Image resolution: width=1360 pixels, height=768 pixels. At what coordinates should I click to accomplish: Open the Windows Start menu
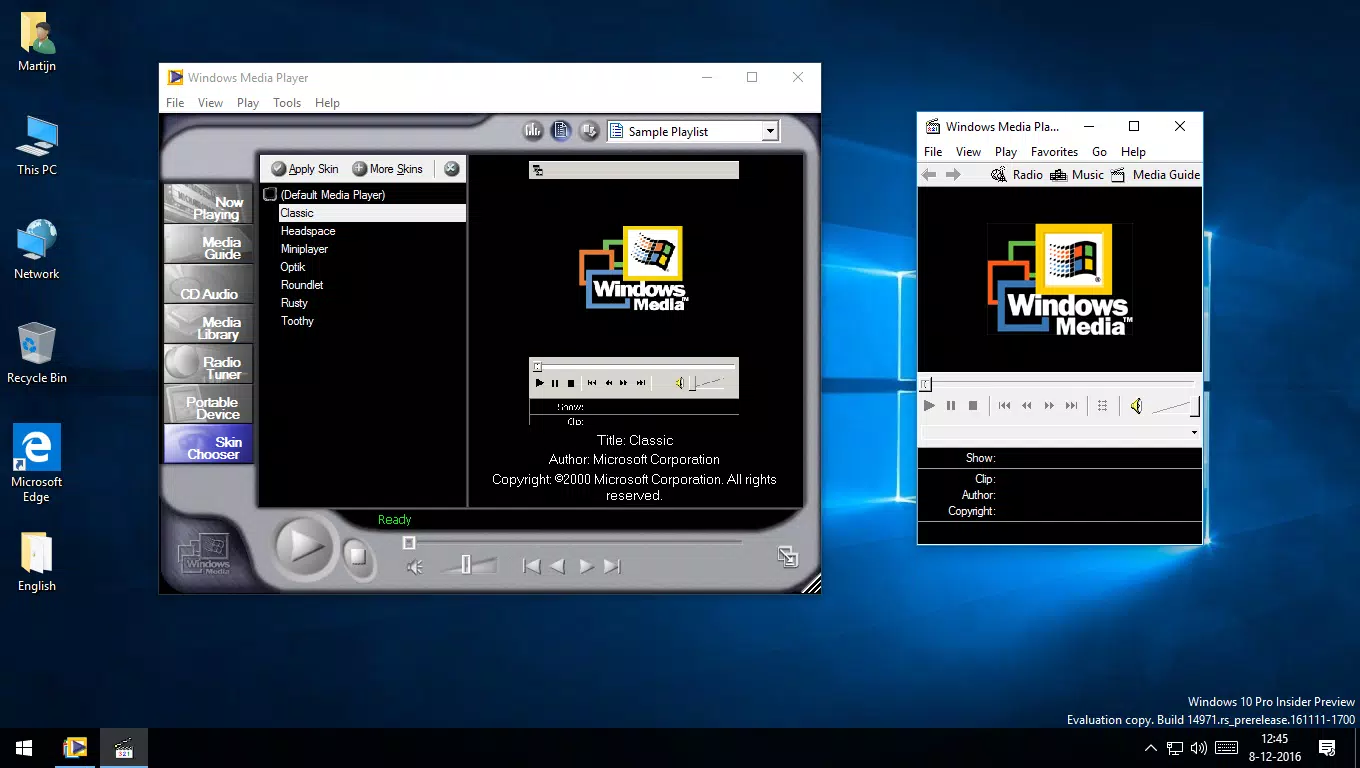(x=24, y=748)
